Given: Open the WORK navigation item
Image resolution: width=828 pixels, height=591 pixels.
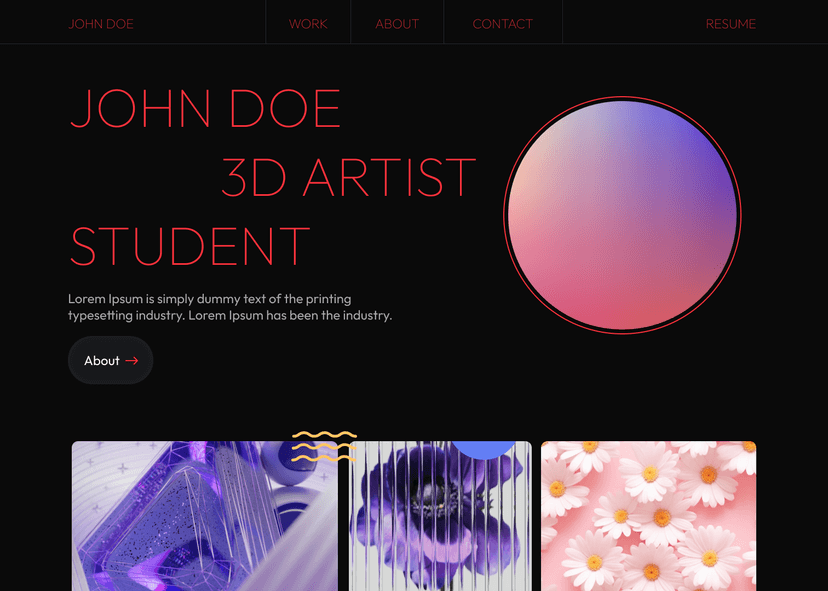Looking at the screenshot, I should coord(308,24).
